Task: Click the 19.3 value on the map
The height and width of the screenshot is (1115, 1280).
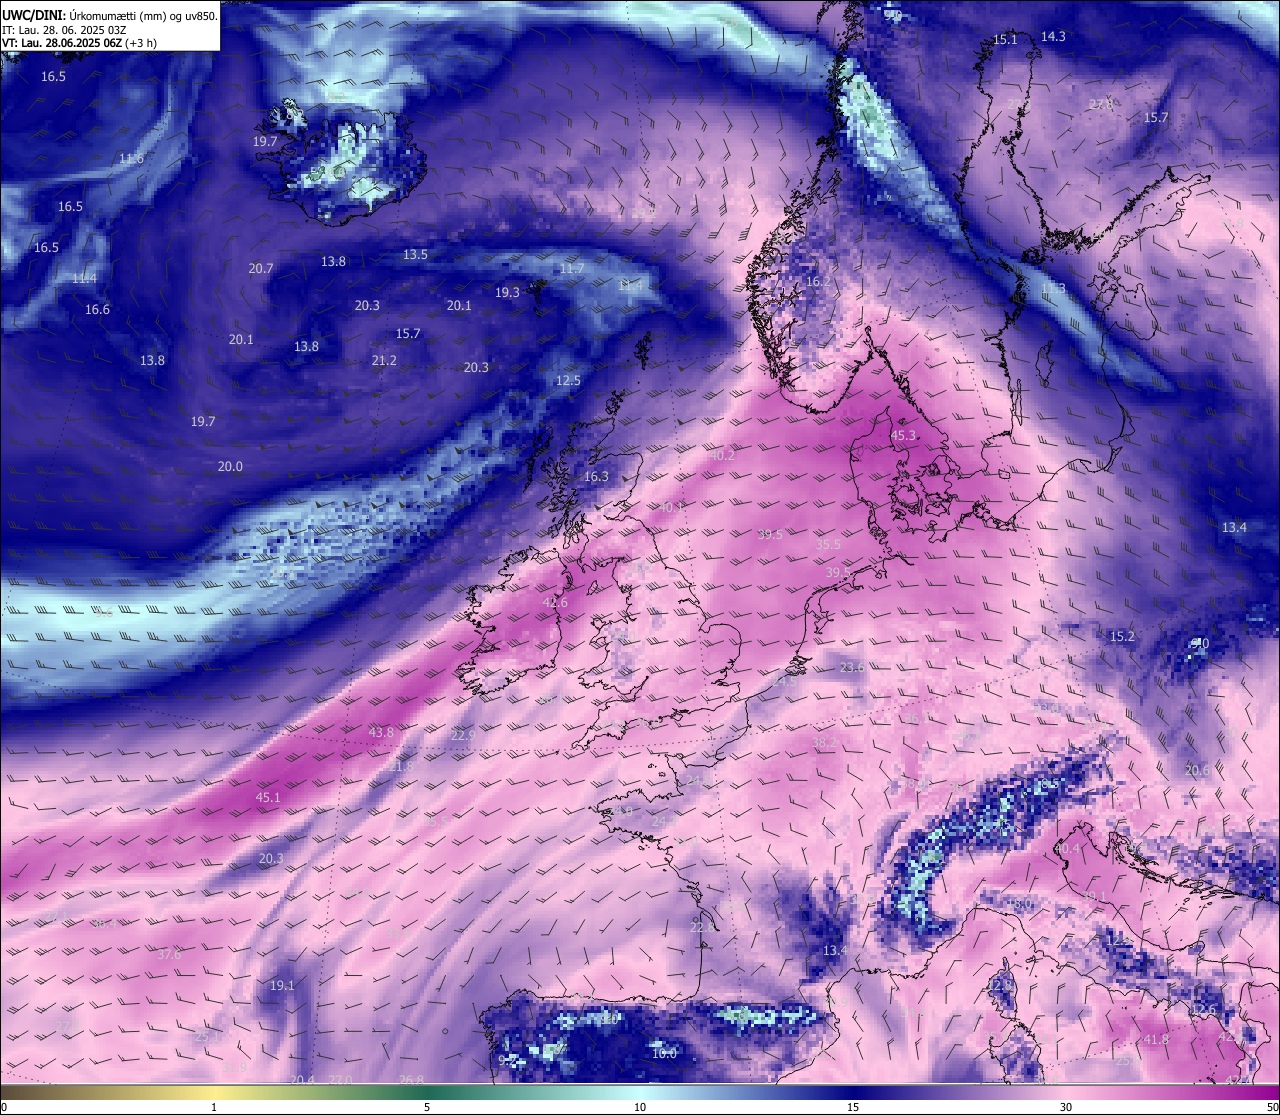Action: [x=507, y=292]
